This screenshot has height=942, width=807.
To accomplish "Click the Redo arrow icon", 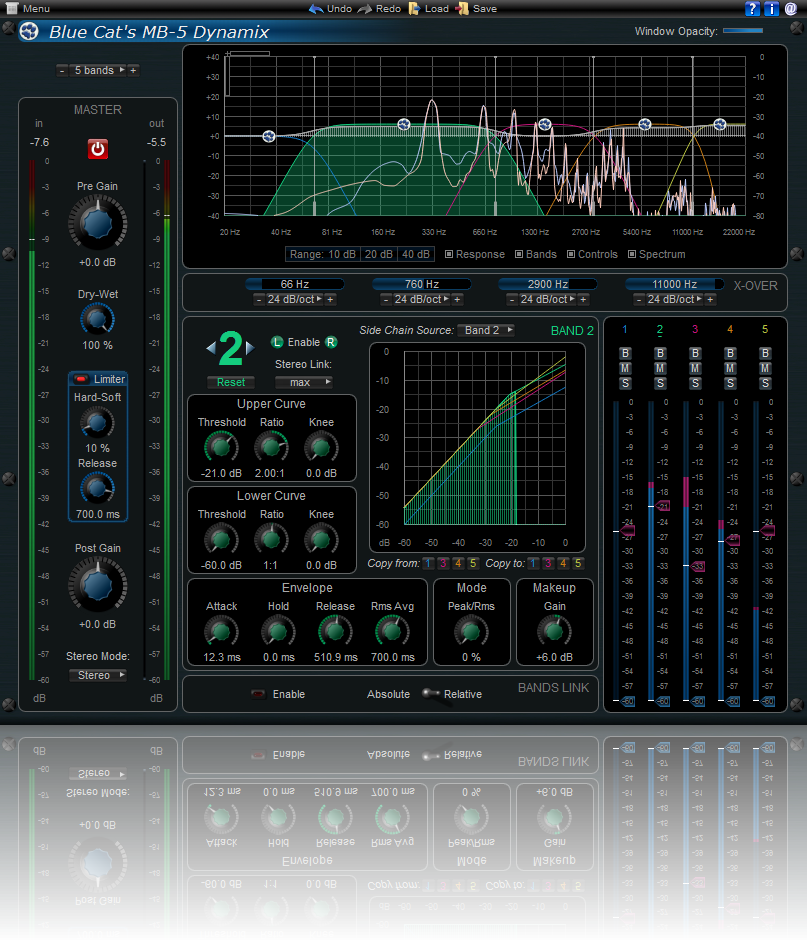I will [365, 8].
